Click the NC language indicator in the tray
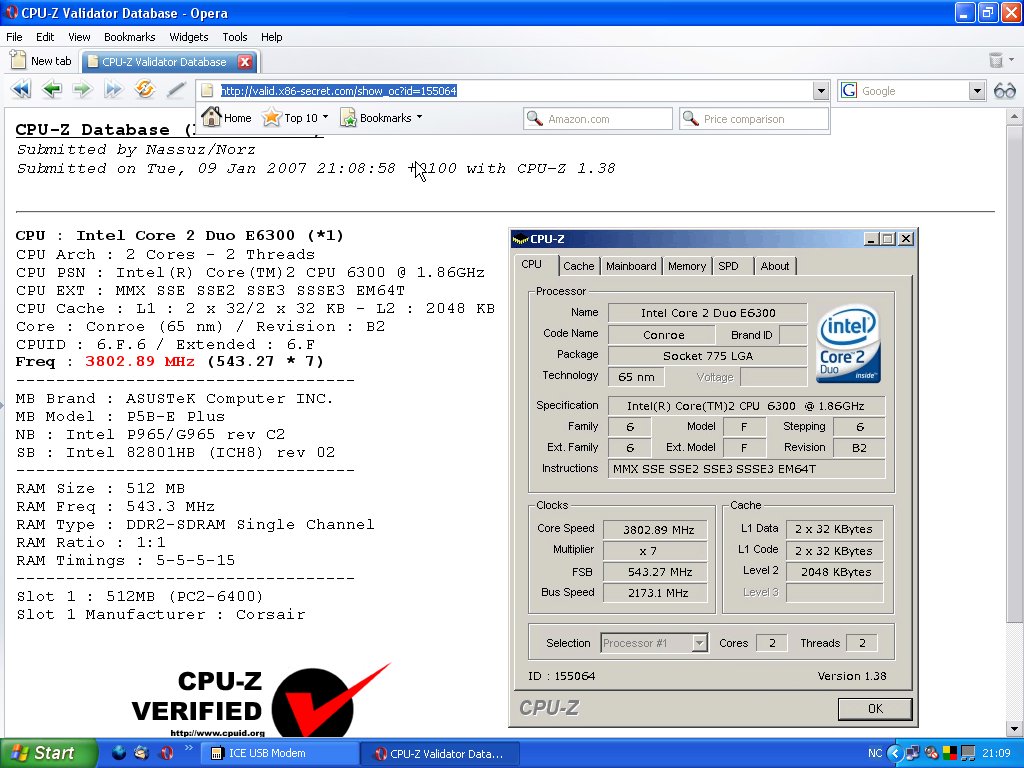The width and height of the screenshot is (1024, 768). (x=875, y=753)
